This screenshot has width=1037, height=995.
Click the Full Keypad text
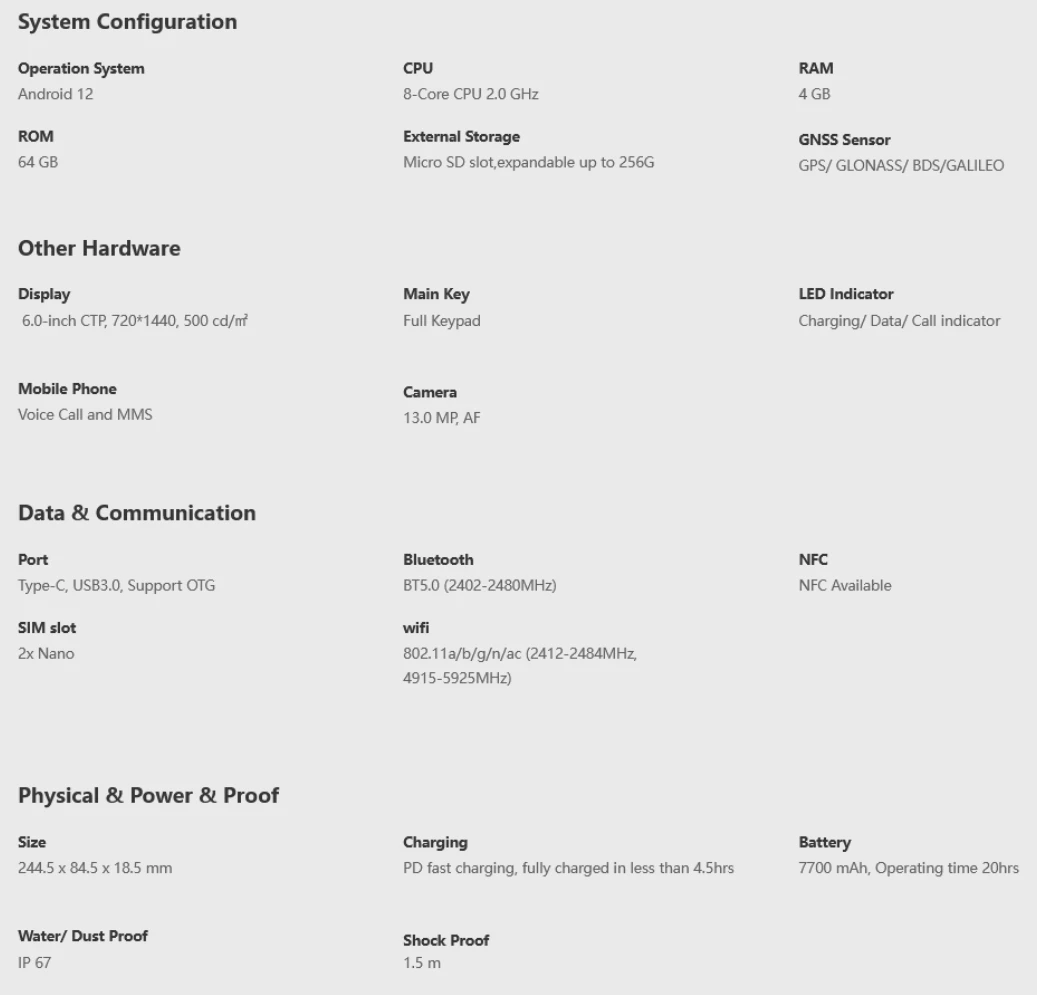point(441,321)
